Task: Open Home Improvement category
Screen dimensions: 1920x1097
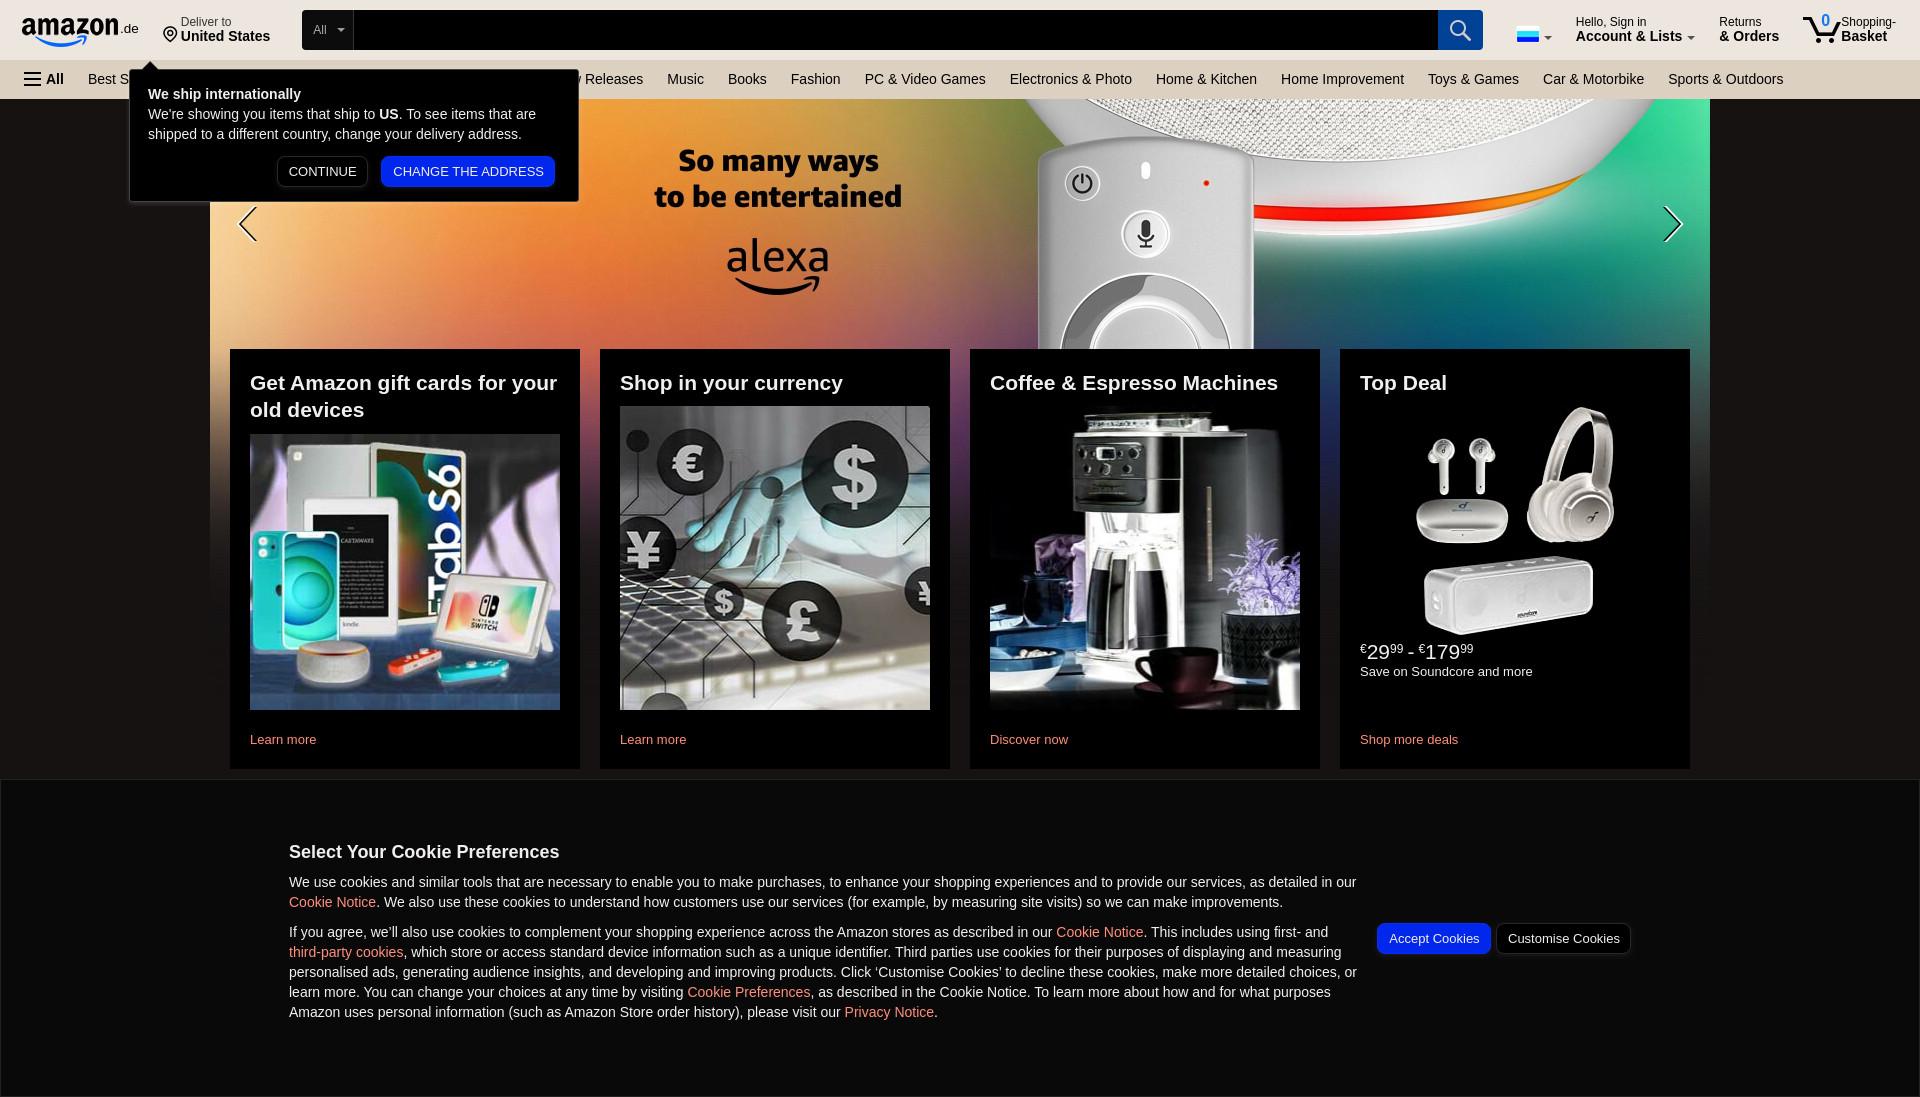Action: pos(1342,79)
